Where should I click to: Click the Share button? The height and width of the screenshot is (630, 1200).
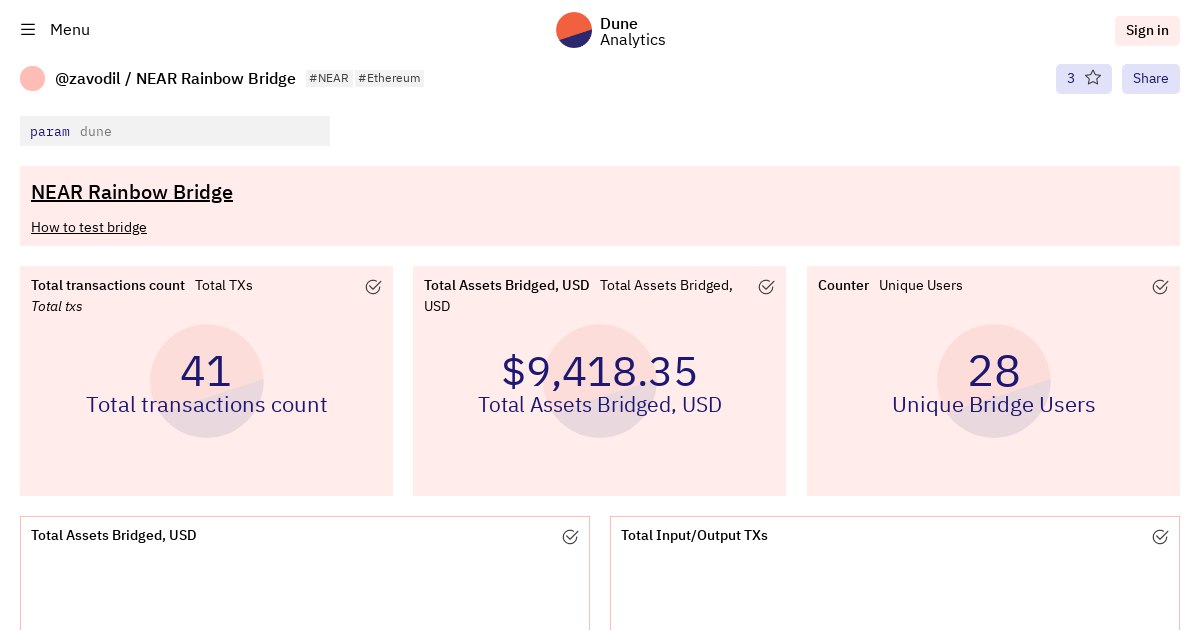pyautogui.click(x=1151, y=78)
